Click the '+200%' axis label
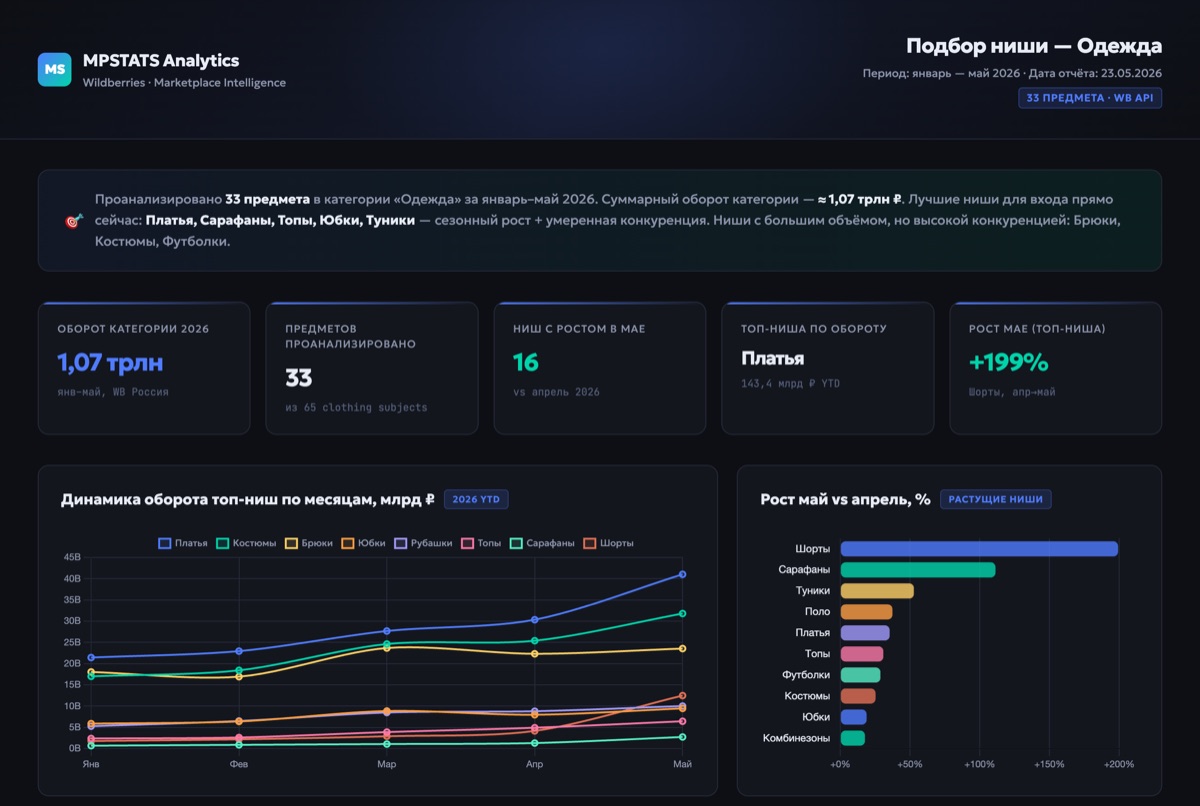Viewport: 1200px width, 806px height. [1118, 764]
